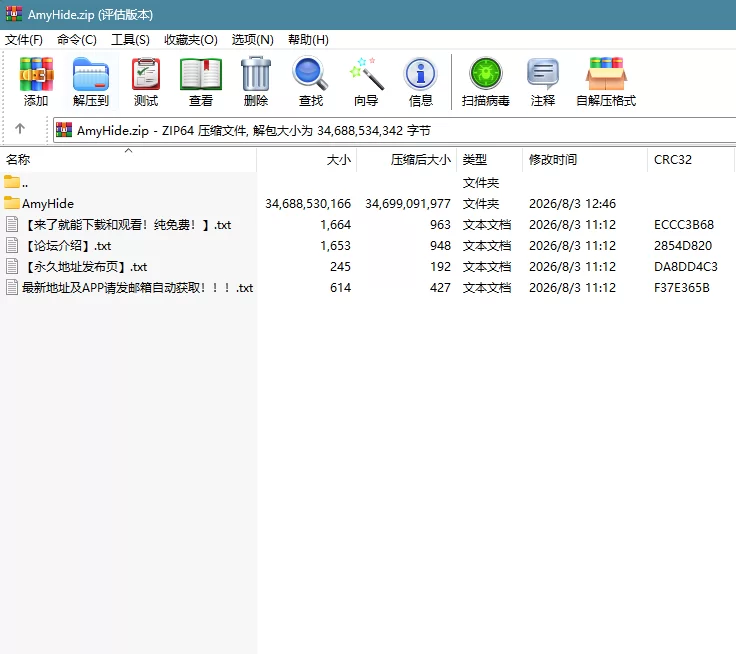Sort by 修改时间 column header

click(x=585, y=160)
